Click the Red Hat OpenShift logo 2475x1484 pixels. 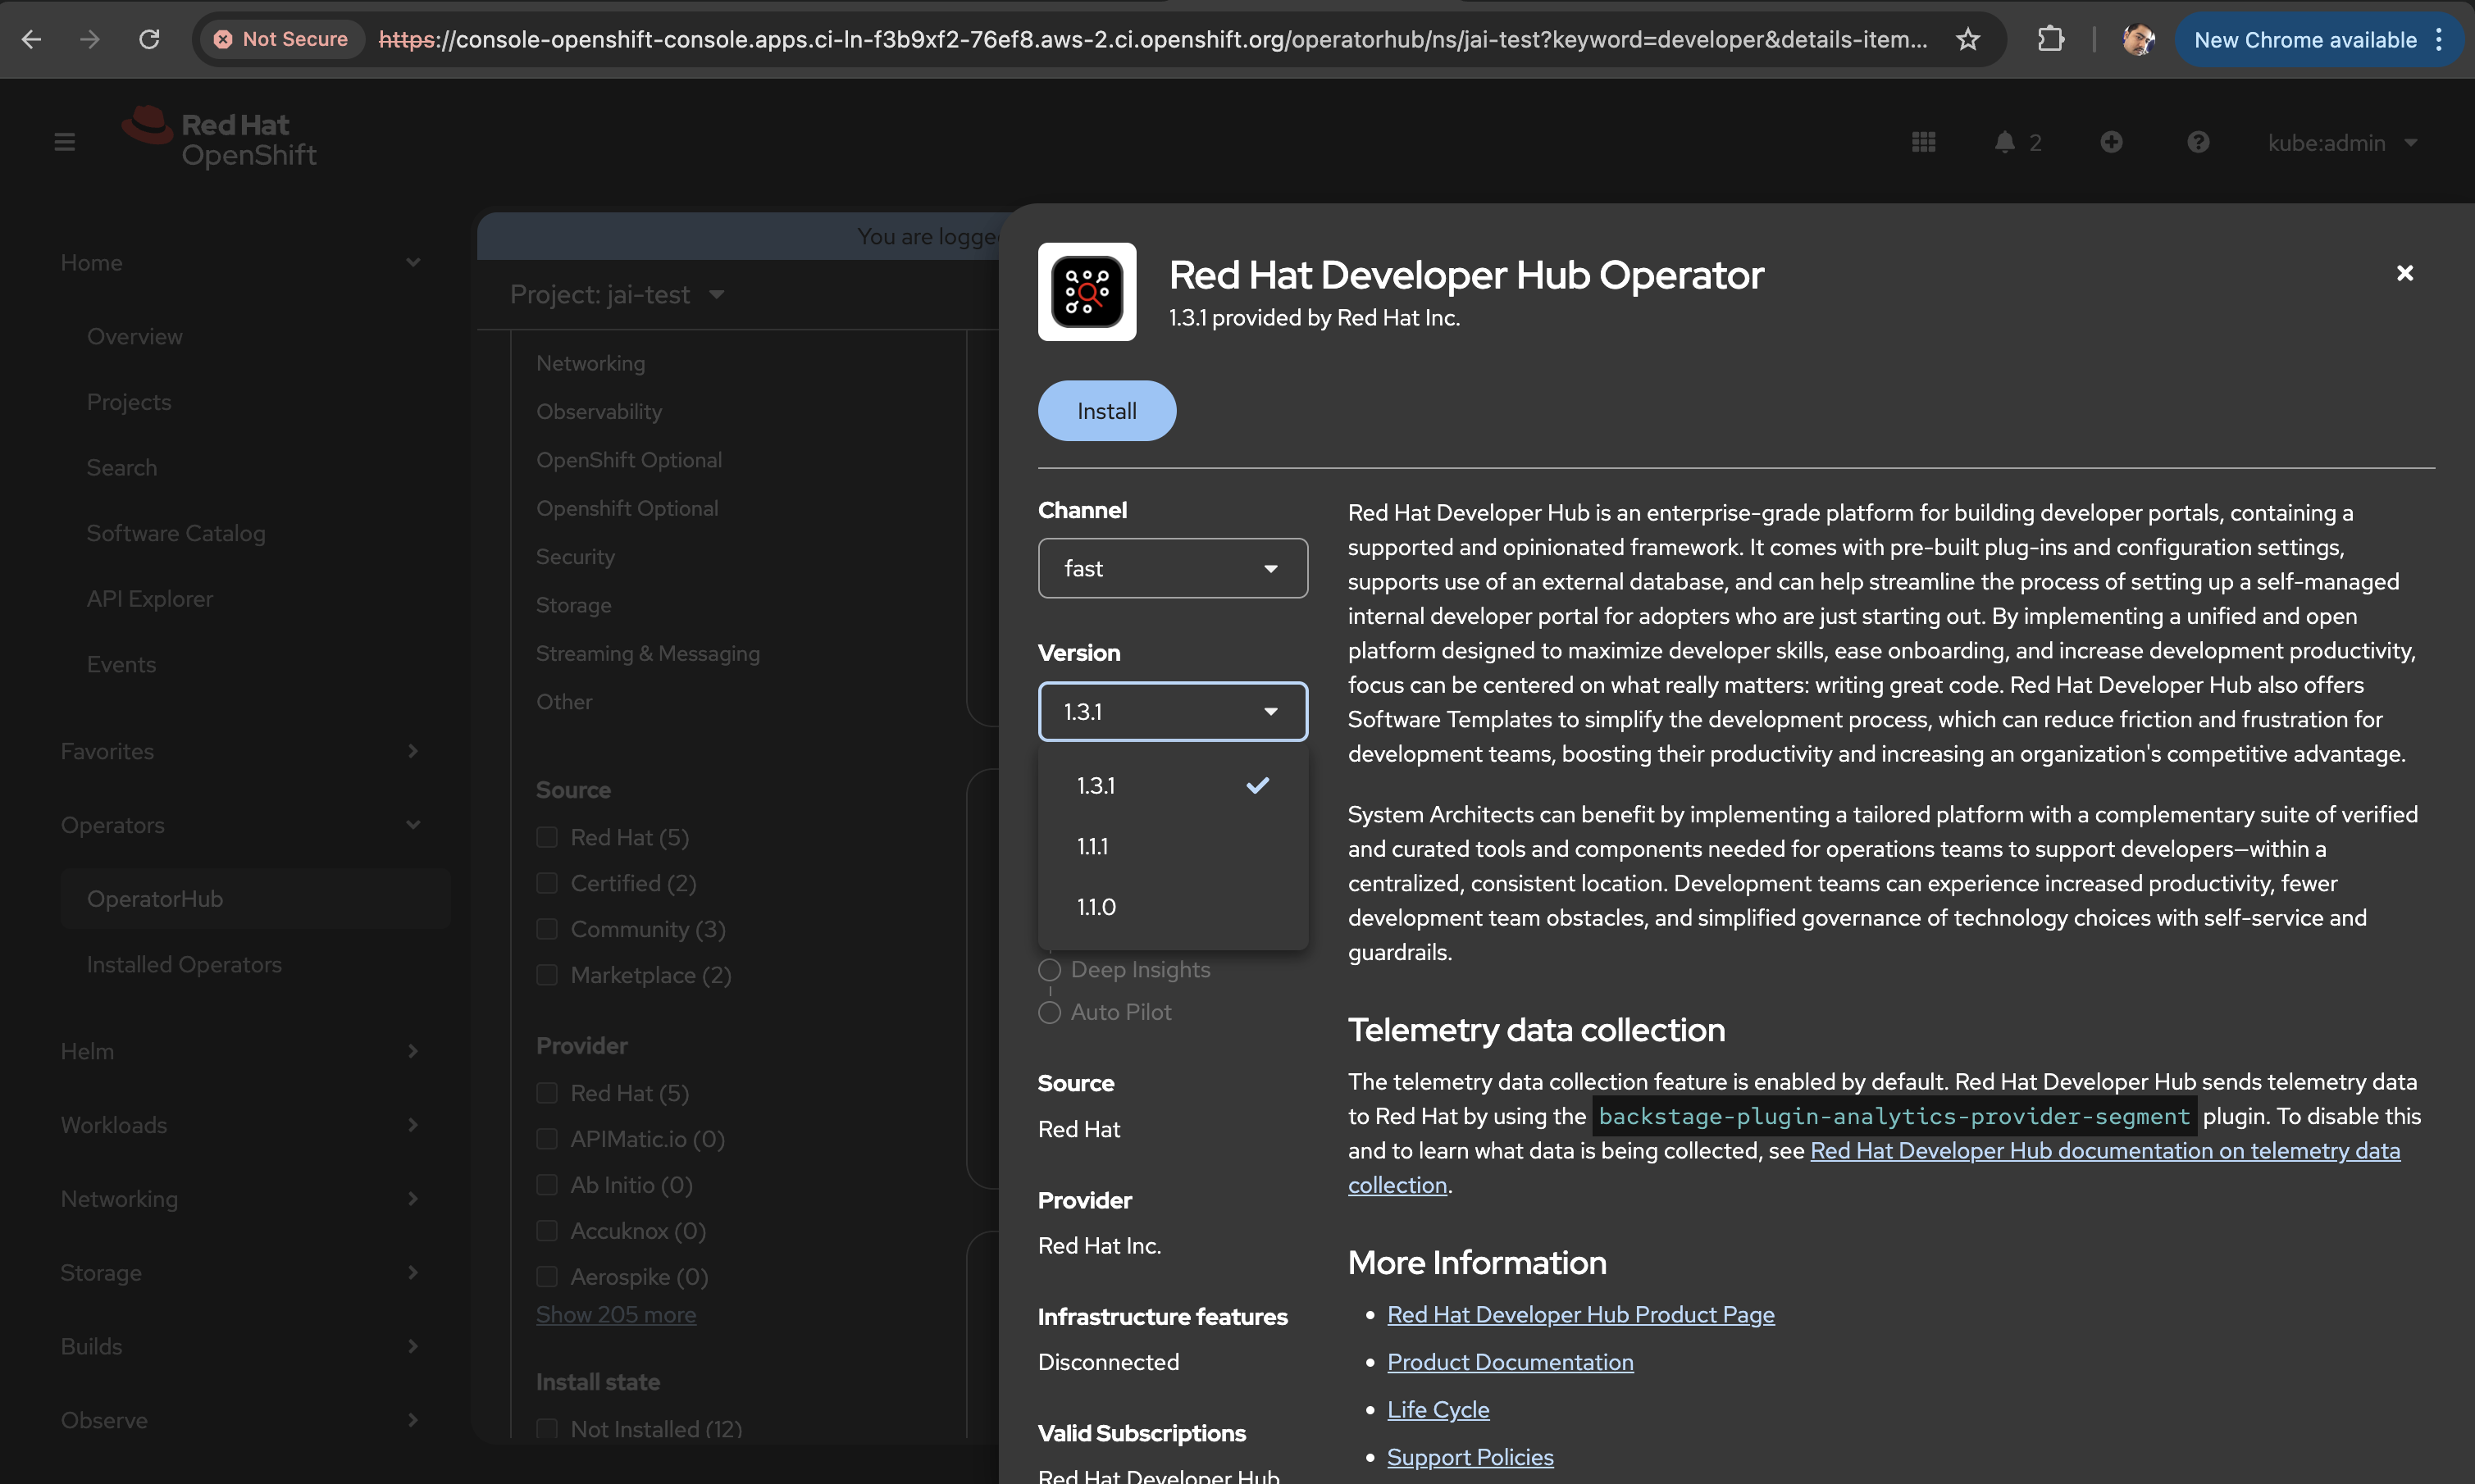pyautogui.click(x=219, y=139)
